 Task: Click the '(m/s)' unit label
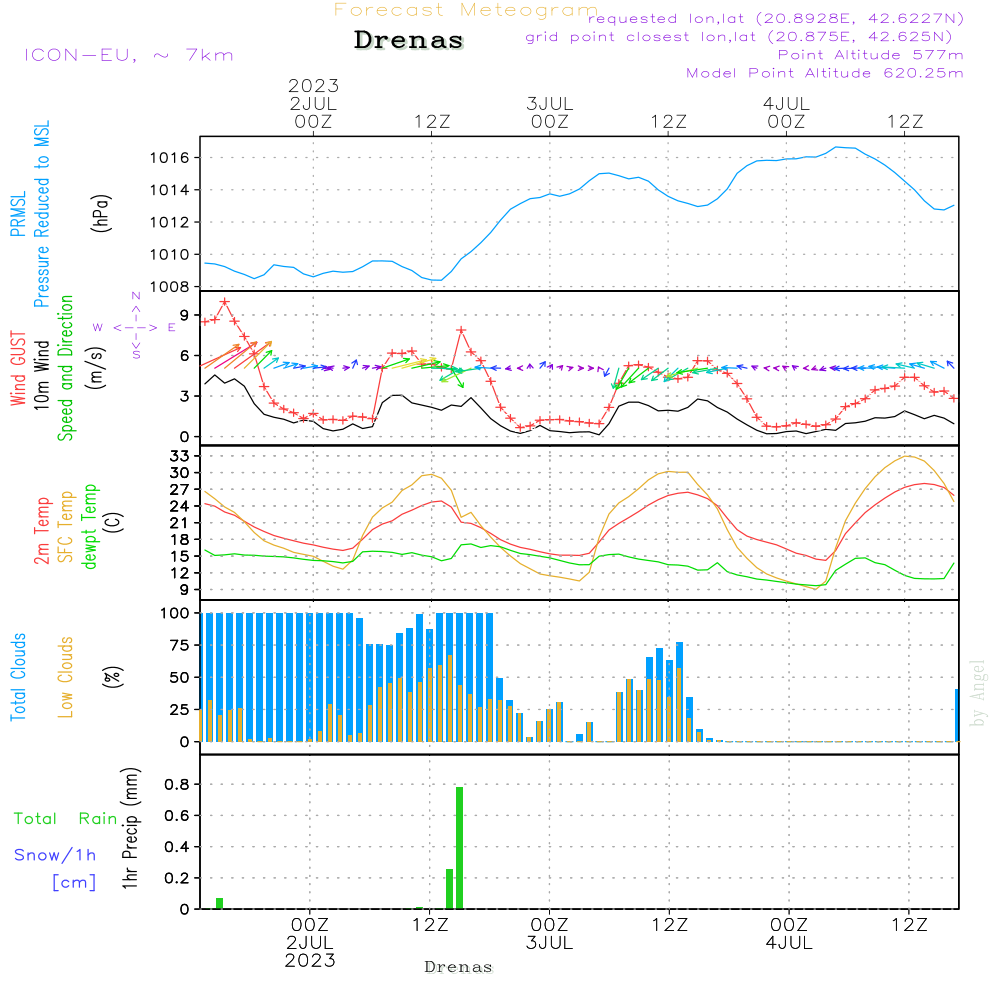[x=96, y=368]
